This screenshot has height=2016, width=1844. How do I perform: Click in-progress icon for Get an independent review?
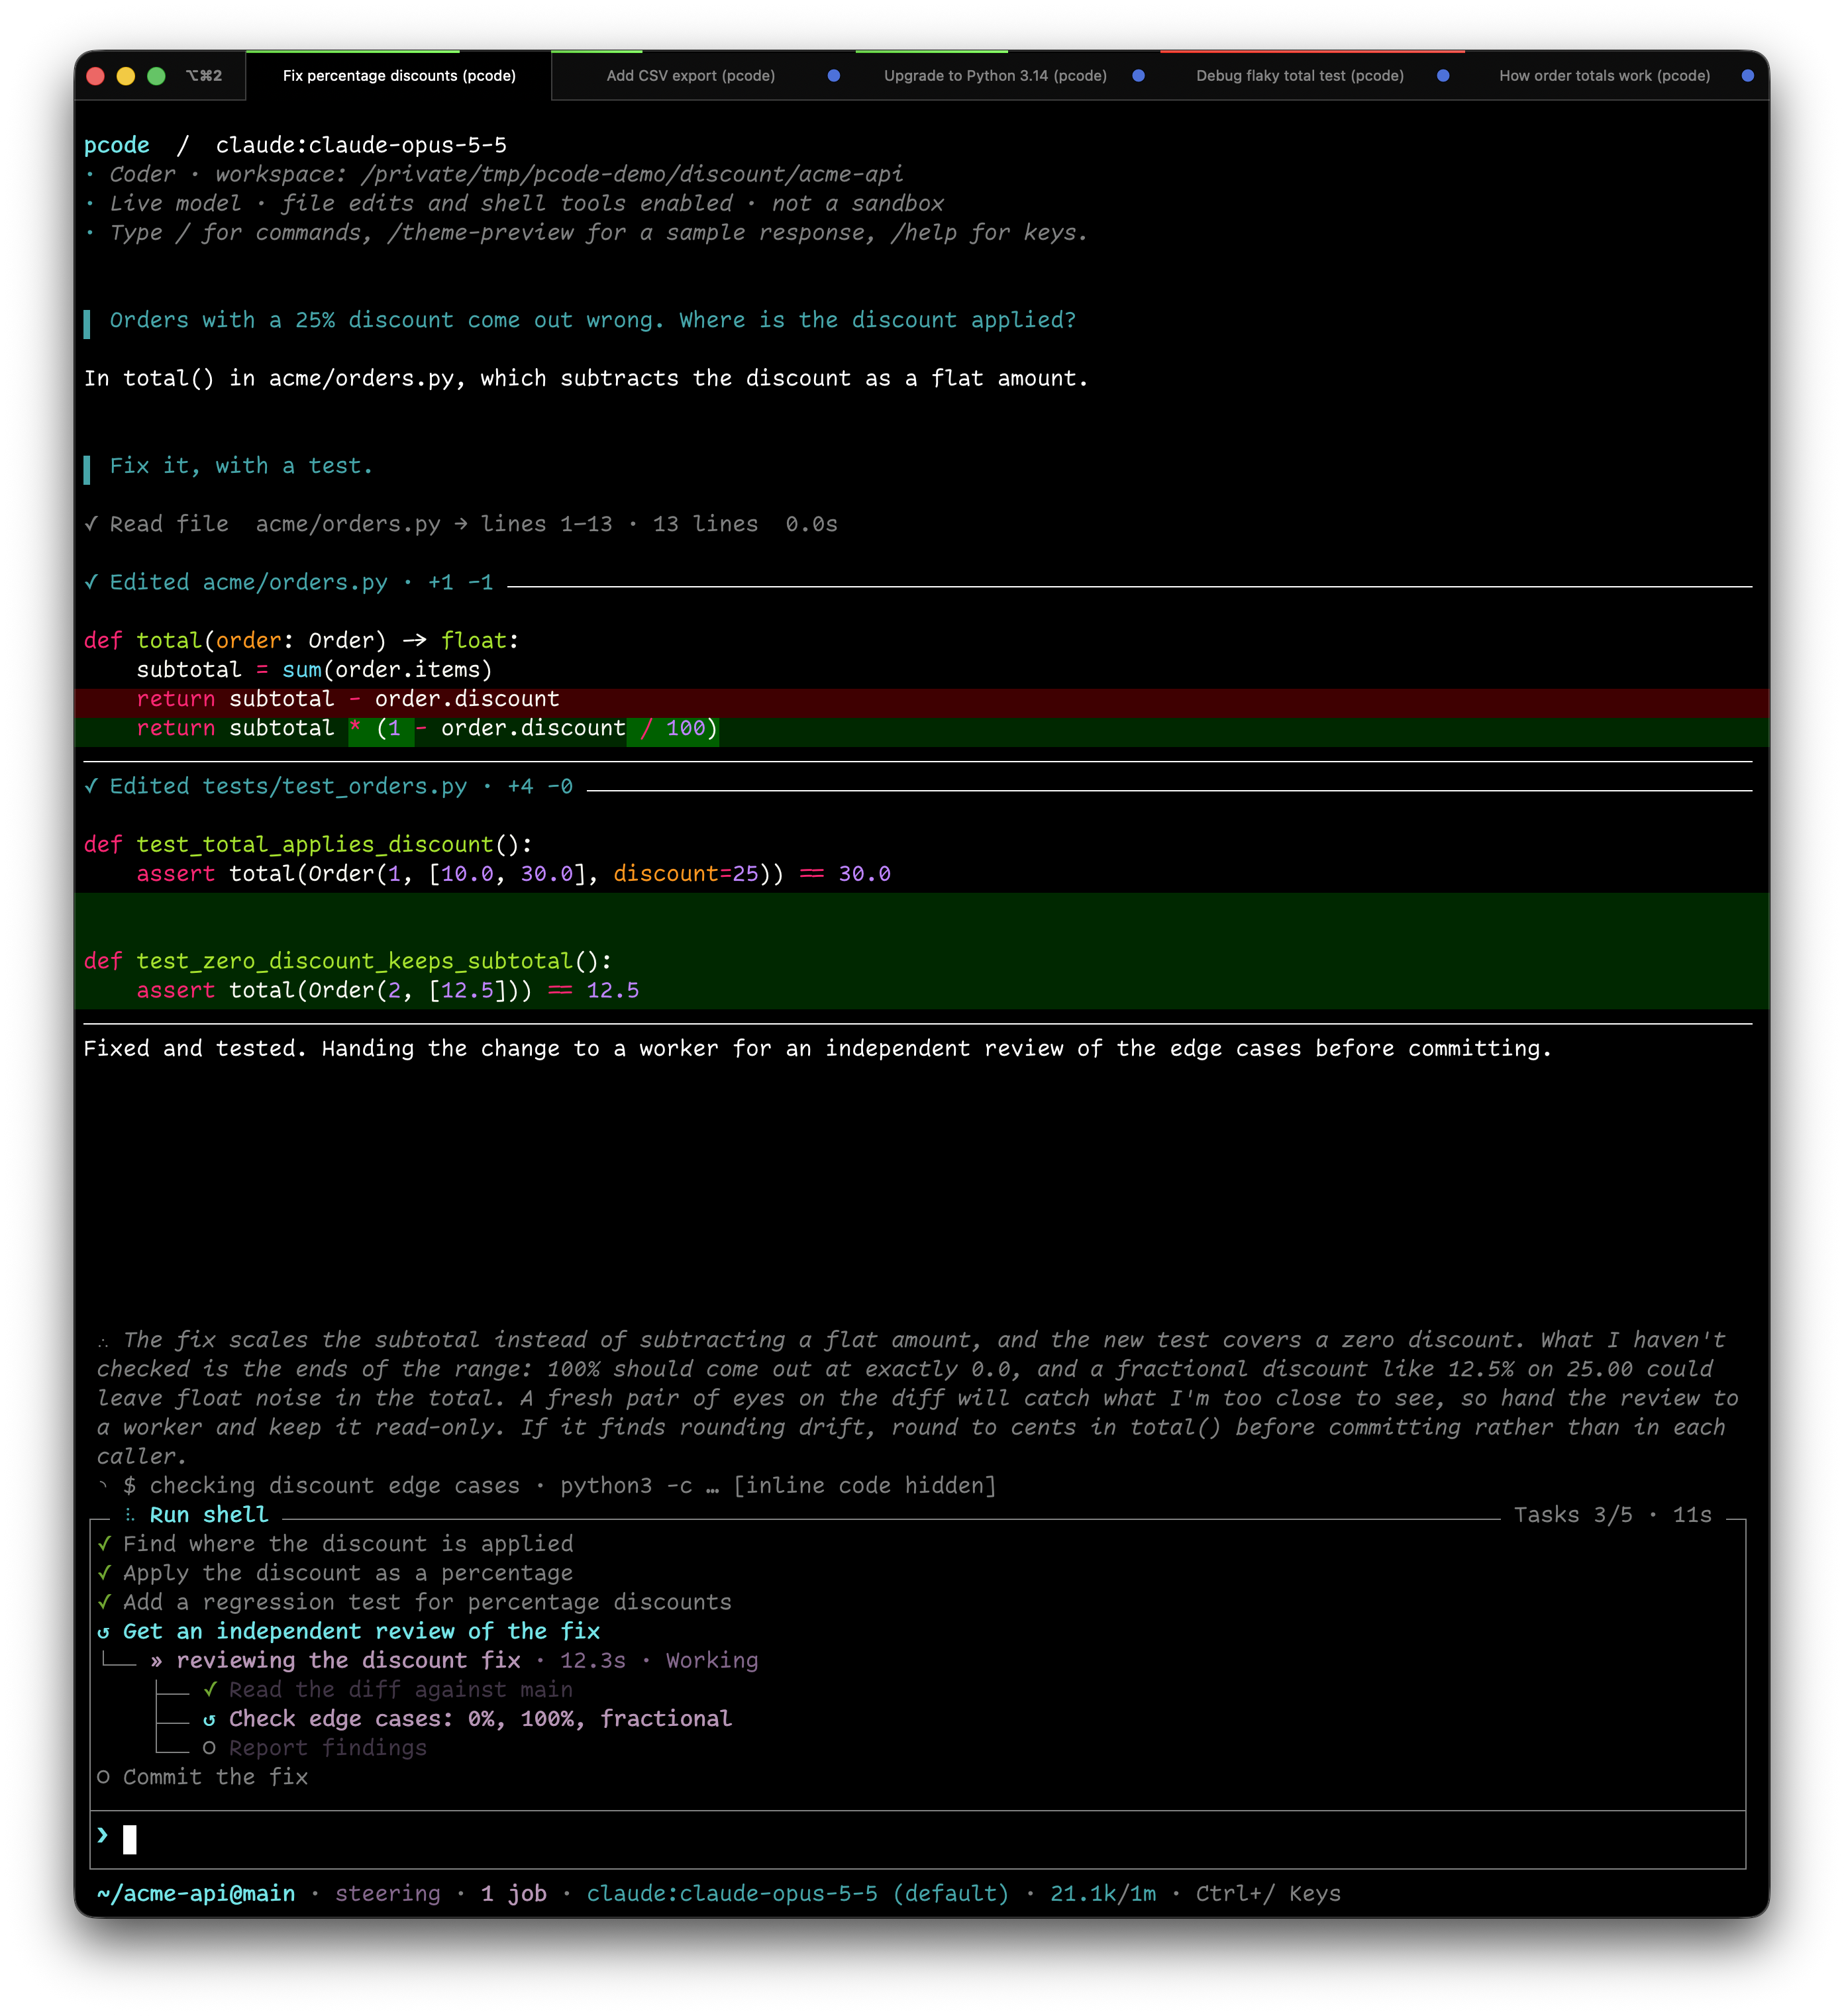104,1632
